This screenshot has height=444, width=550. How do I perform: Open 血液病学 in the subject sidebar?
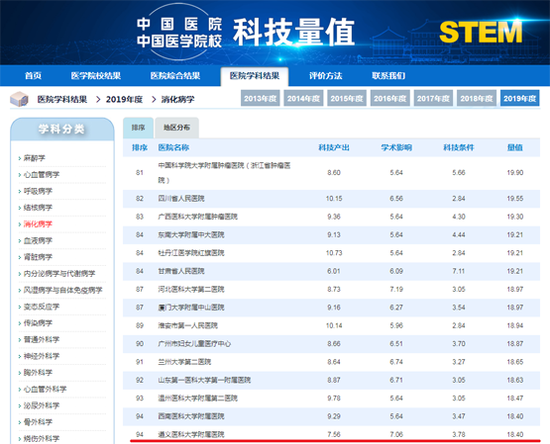pos(38,241)
